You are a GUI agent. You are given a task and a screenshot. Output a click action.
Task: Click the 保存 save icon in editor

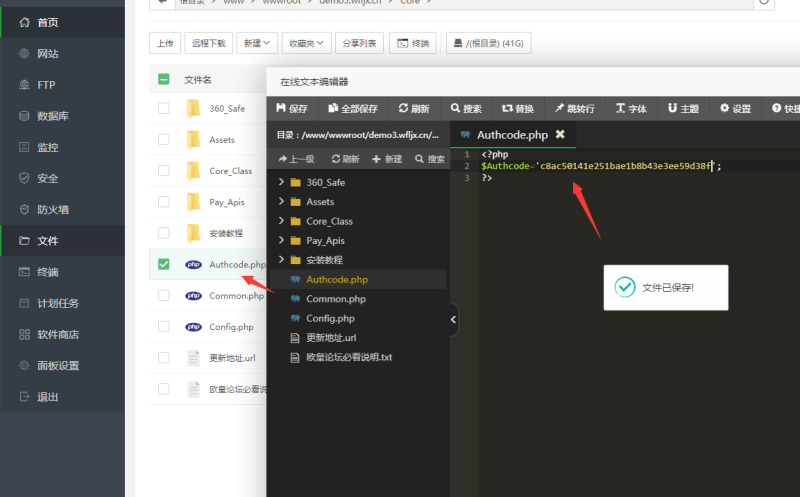pyautogui.click(x=281, y=108)
